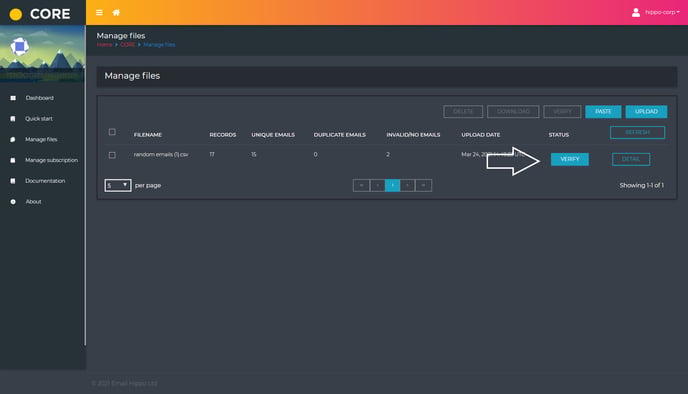688x394 pixels.
Task: Expand the hippo-corp account dropdown
Action: coord(662,12)
